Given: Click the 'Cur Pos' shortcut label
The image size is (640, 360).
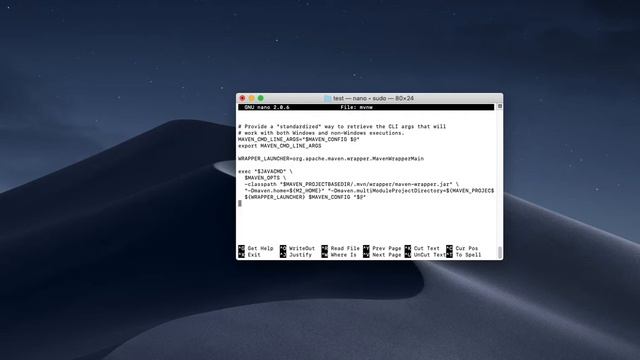Looking at the screenshot, I should (x=467, y=248).
